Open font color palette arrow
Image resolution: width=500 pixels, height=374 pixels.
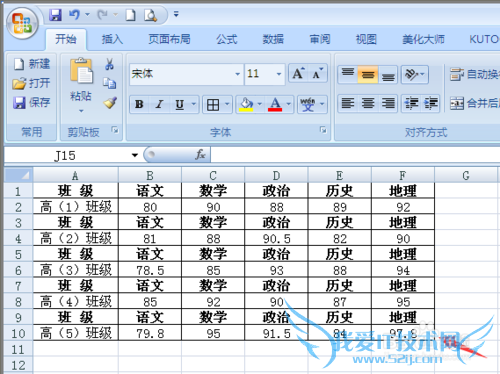click(289, 104)
